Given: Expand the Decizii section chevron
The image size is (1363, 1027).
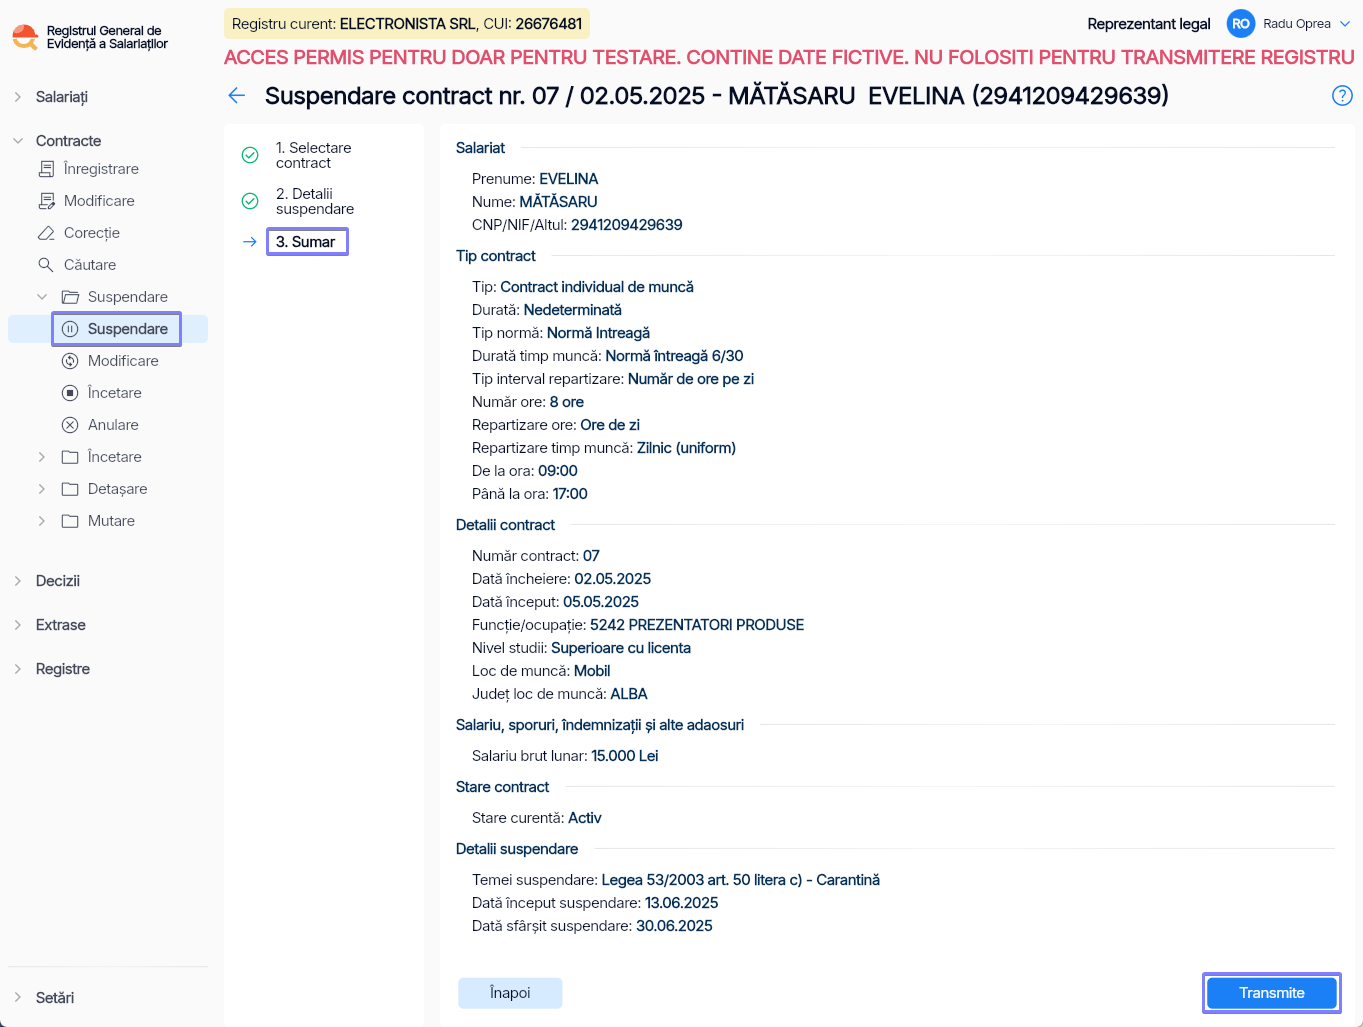Looking at the screenshot, I should [x=18, y=581].
